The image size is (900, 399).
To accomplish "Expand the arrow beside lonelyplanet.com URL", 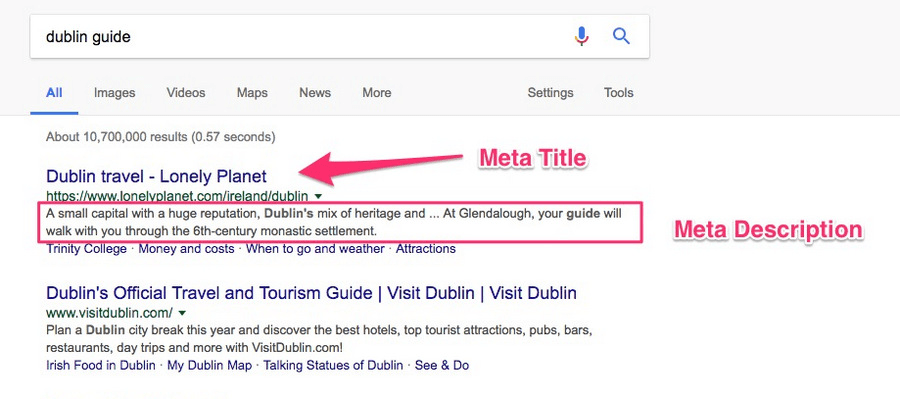I will pyautogui.click(x=319, y=196).
